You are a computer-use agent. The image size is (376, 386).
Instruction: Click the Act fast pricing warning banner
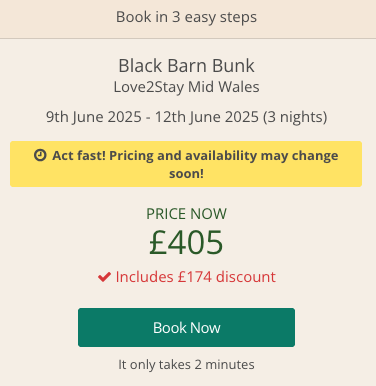pyautogui.click(x=186, y=164)
